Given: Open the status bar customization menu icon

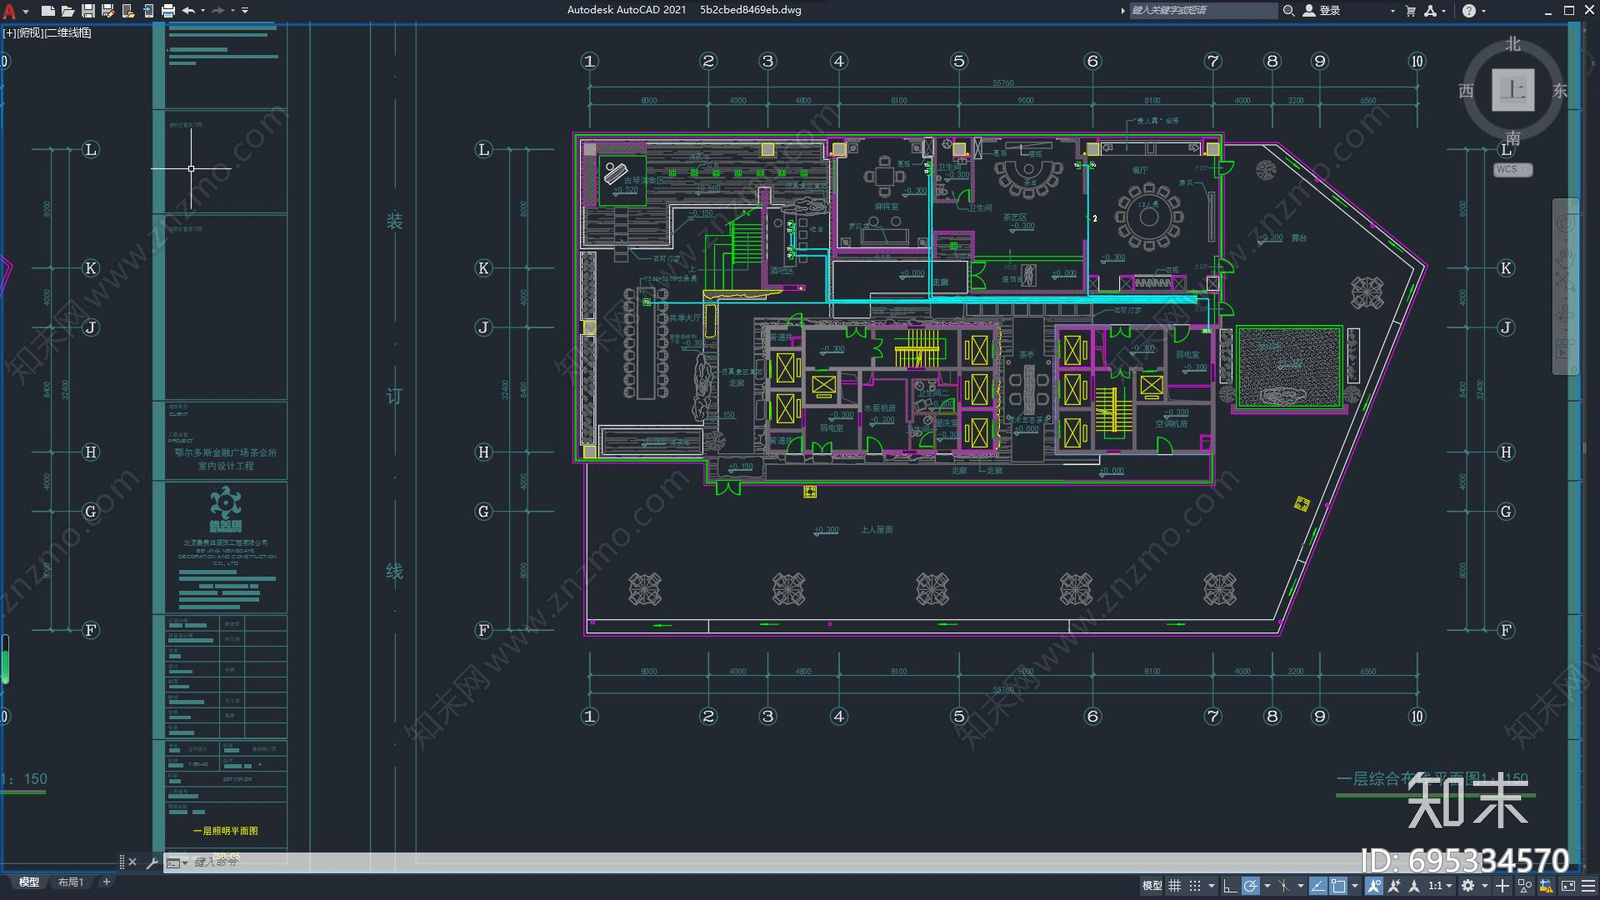Looking at the screenshot, I should (1589, 886).
